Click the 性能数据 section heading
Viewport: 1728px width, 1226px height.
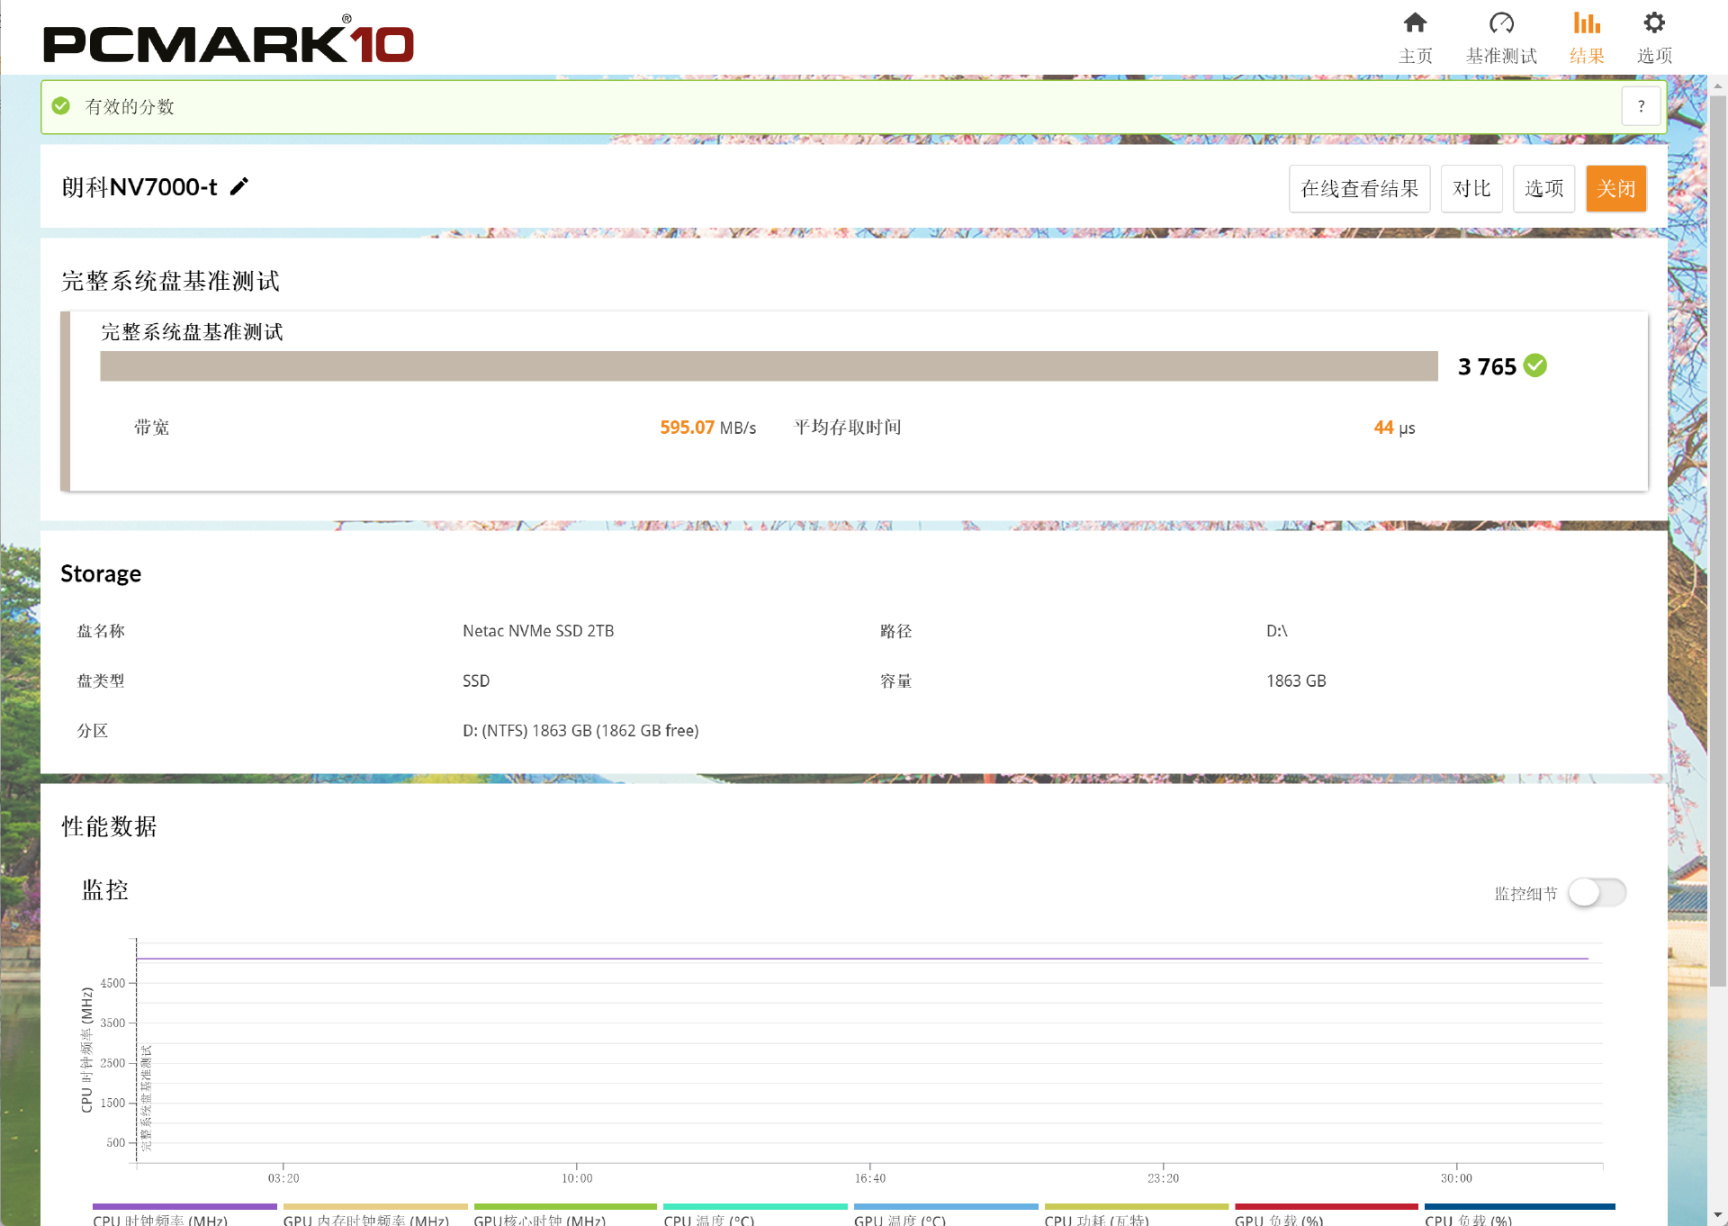coord(109,826)
